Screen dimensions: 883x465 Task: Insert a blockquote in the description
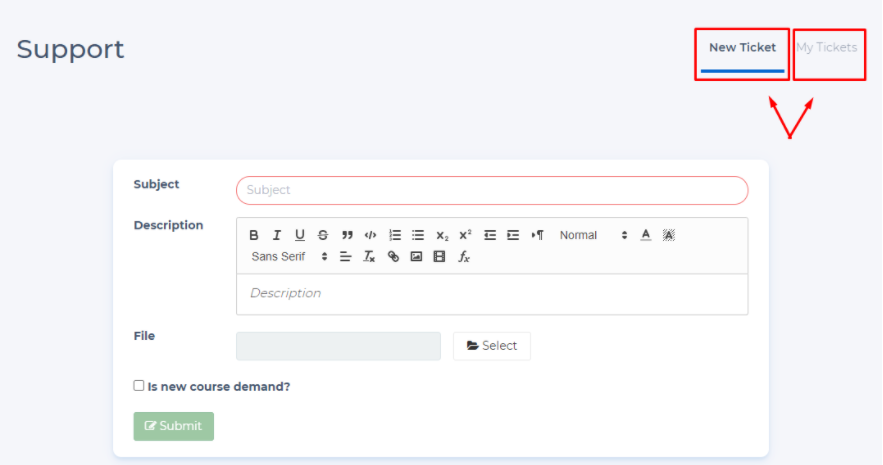[x=347, y=235]
